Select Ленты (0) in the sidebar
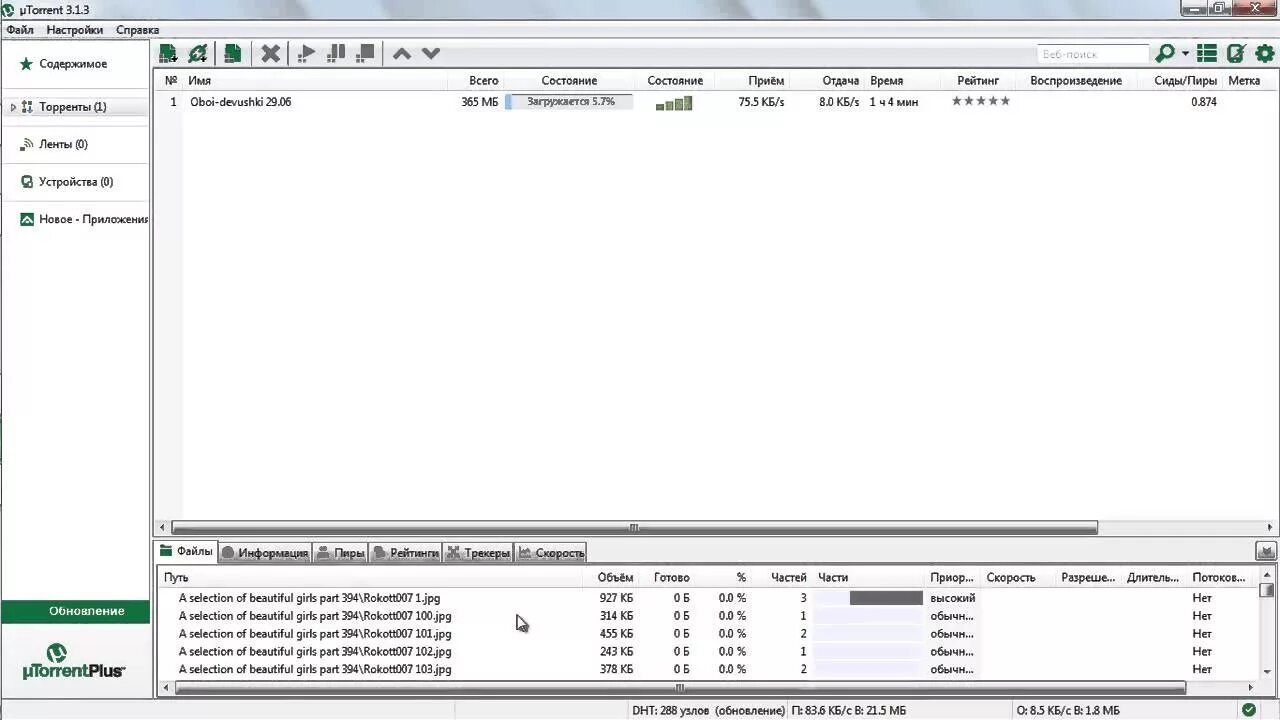 tap(63, 144)
